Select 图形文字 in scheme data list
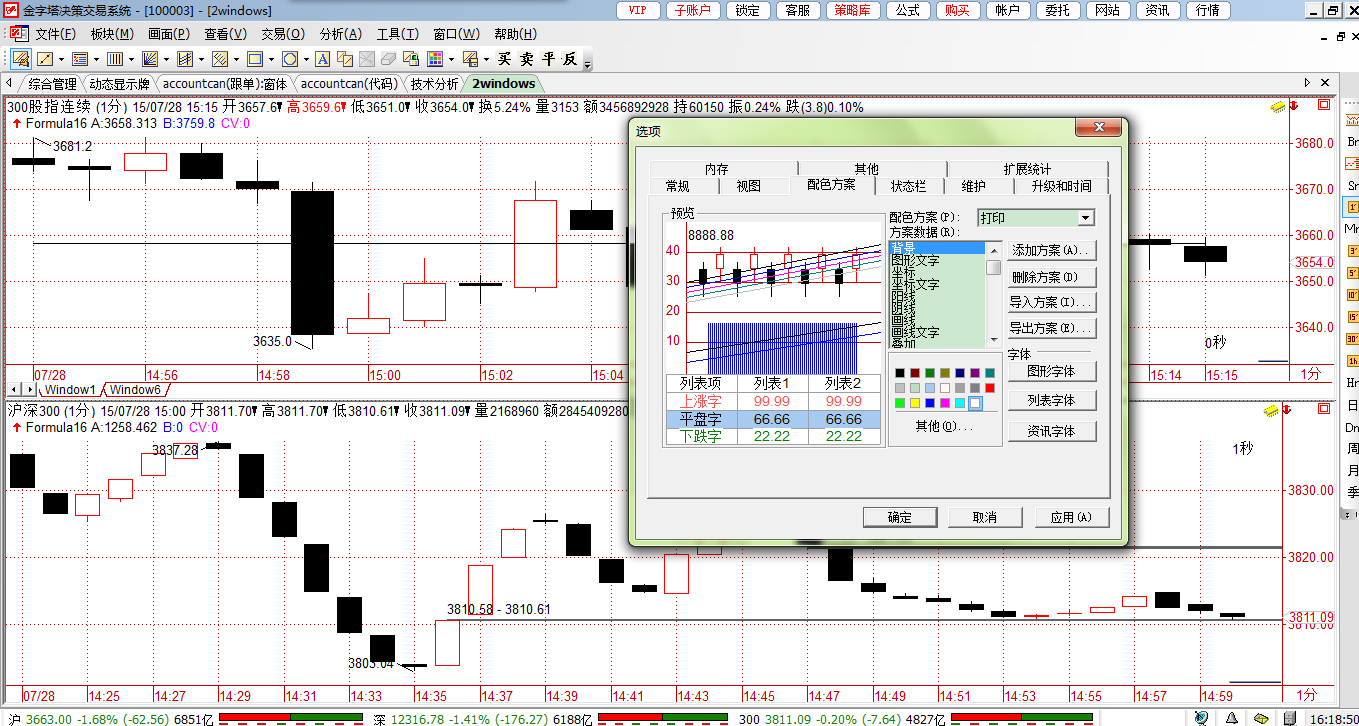Viewport: 1359px width, 726px height. point(915,261)
